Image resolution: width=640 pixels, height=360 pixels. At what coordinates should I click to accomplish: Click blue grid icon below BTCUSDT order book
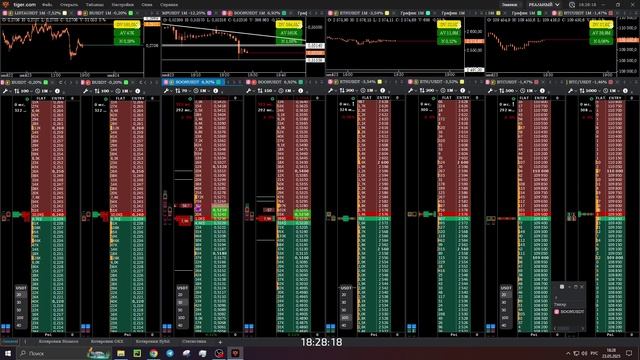490,327
